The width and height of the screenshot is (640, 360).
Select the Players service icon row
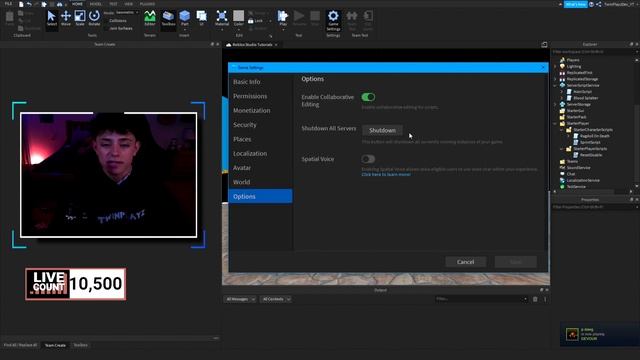pos(569,60)
